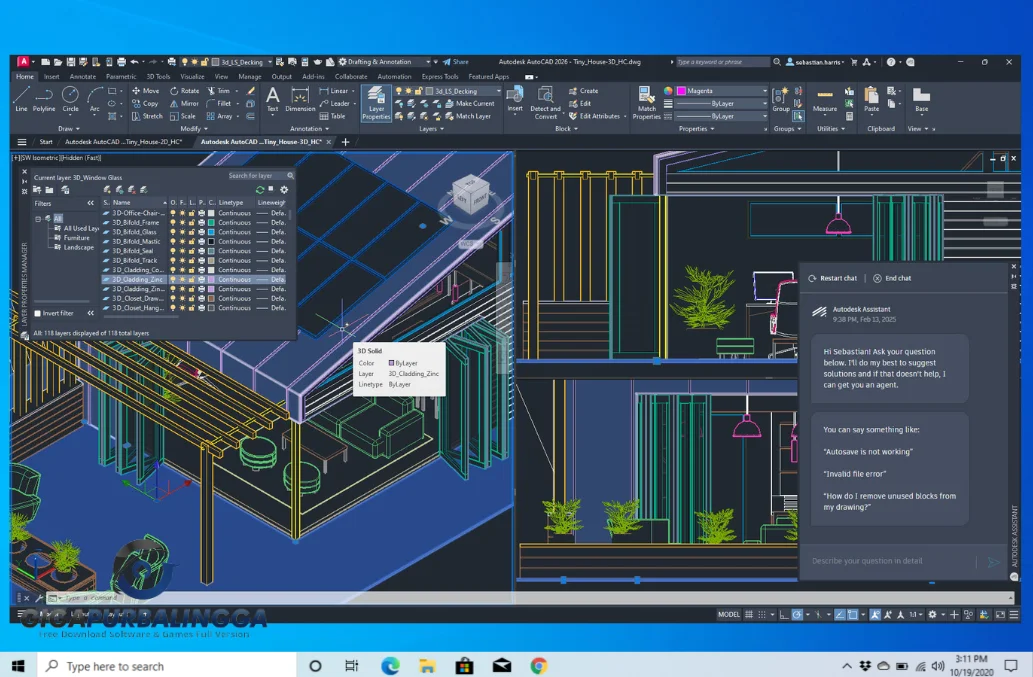The height and width of the screenshot is (677, 1033).
Task: Open layer manager settings gear
Action: (285, 190)
